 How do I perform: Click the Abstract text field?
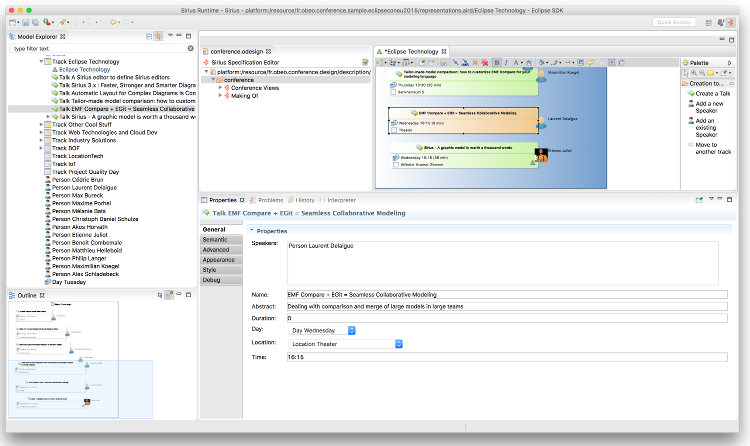click(507, 306)
